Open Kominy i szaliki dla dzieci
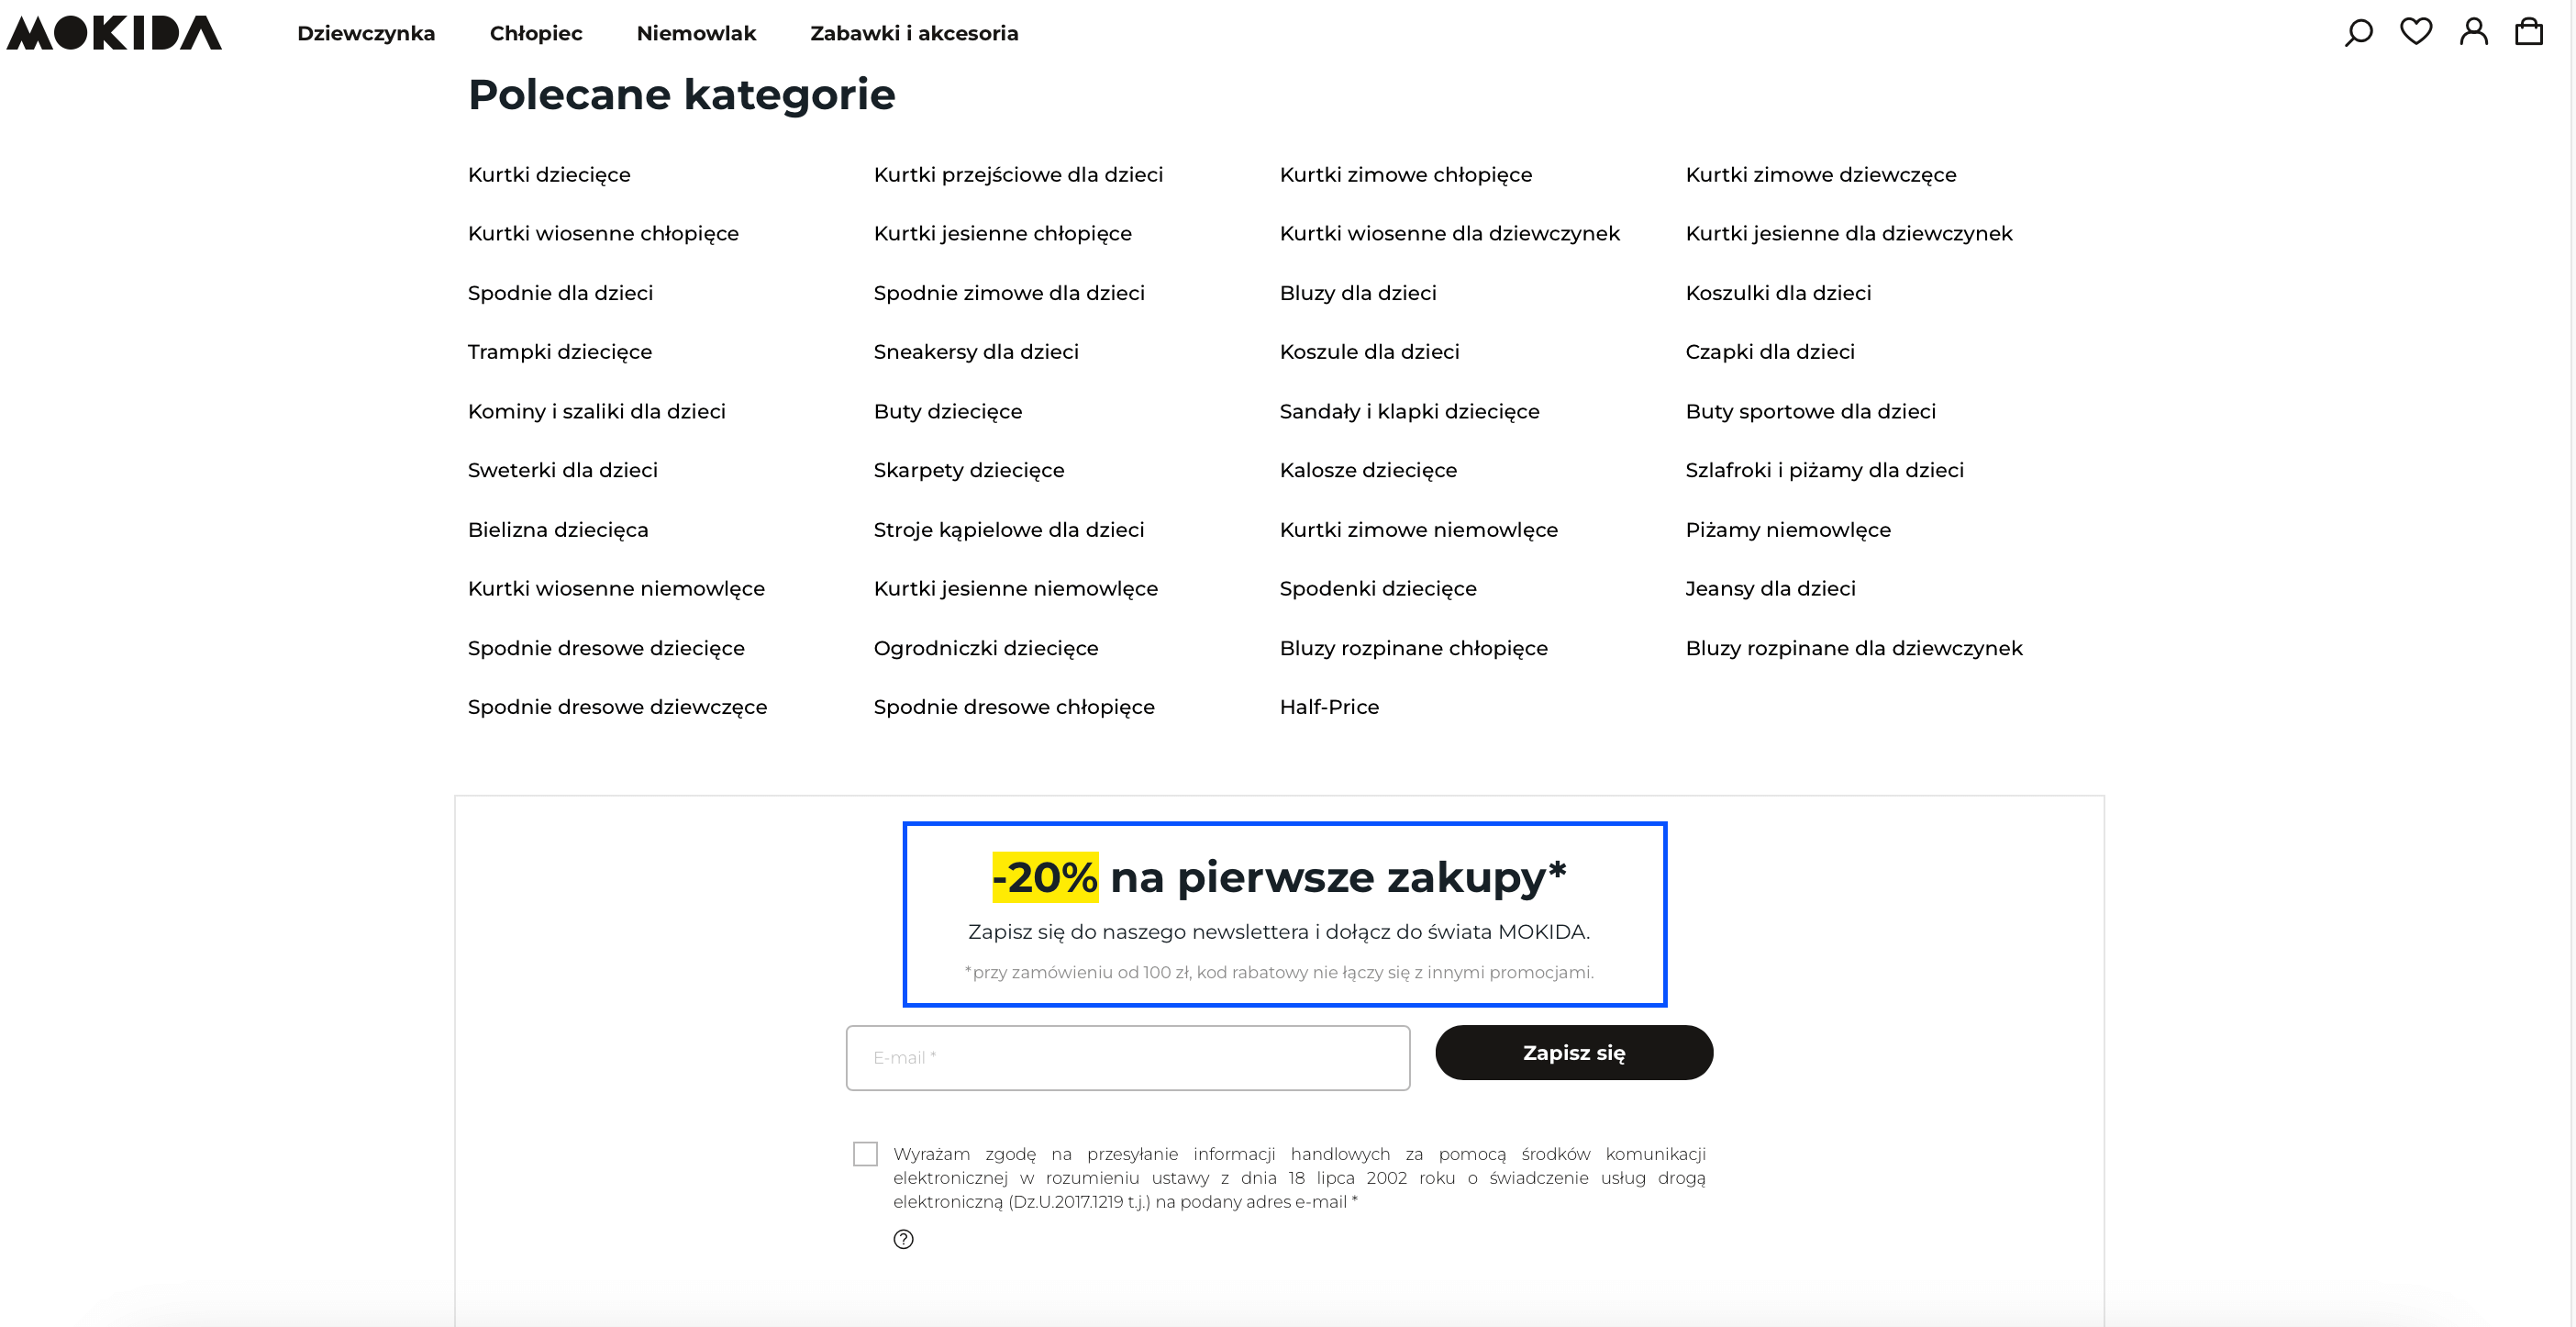 (597, 411)
